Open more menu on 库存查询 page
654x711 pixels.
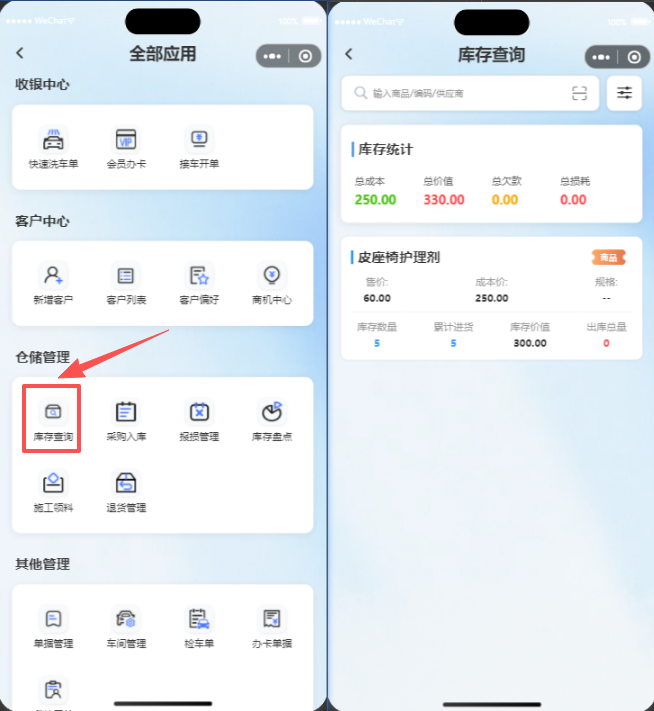pyautogui.click(x=601, y=57)
